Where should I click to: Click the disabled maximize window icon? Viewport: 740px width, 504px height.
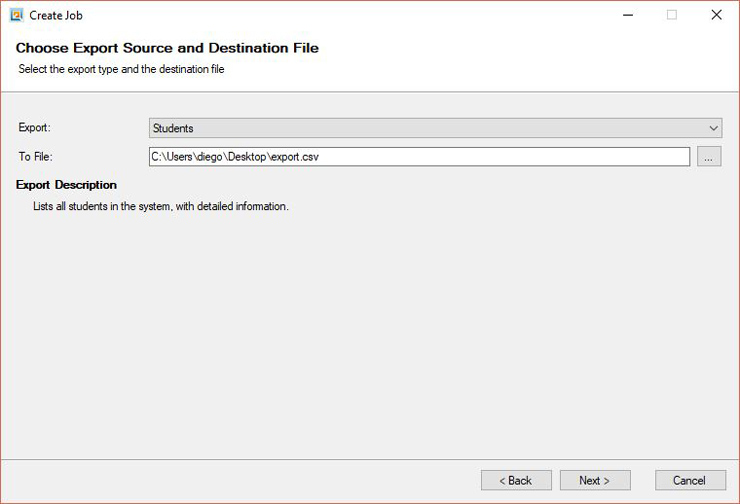coord(672,15)
